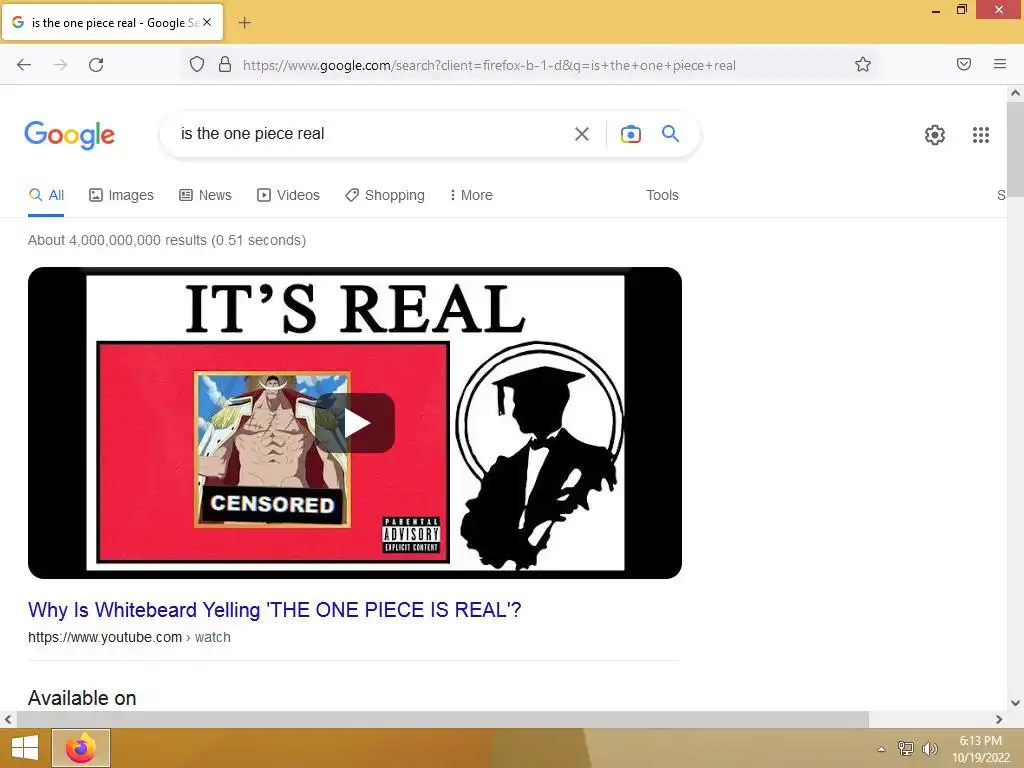
Task: Click the results count text
Action: pyautogui.click(x=167, y=240)
